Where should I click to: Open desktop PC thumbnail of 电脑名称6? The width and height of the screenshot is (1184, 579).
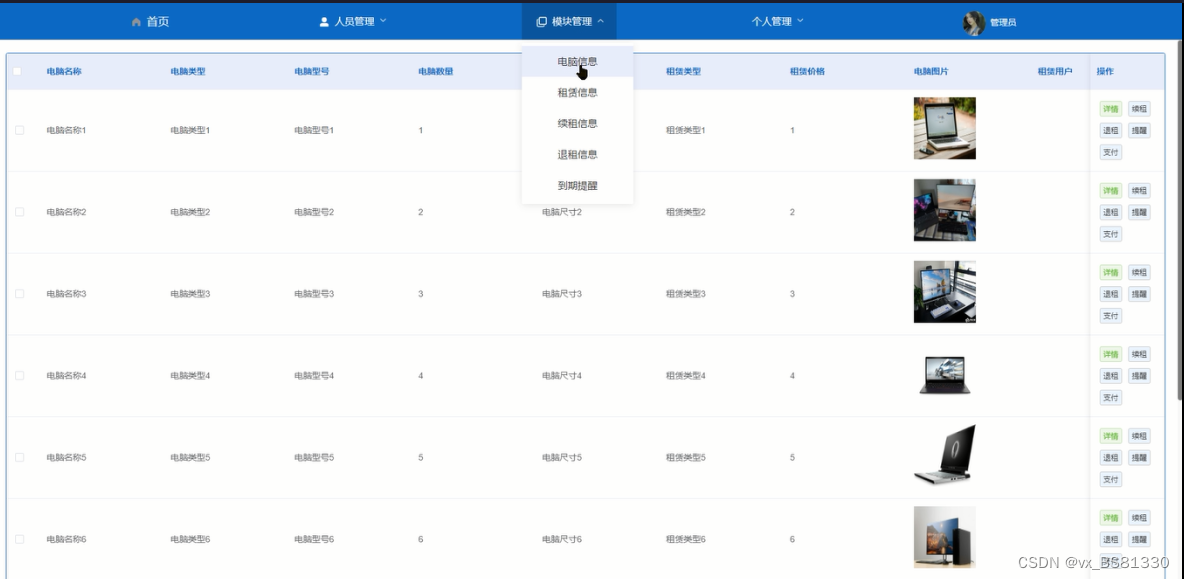945,537
